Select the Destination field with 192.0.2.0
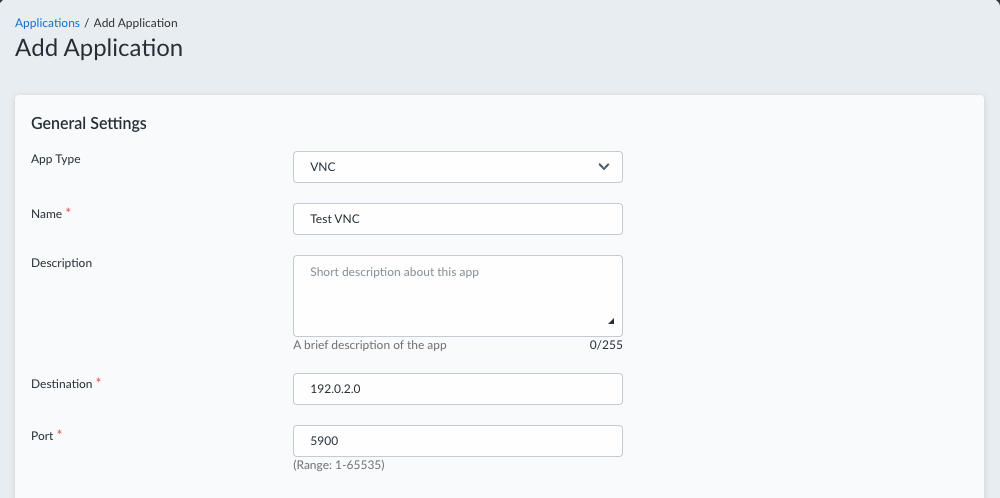The image size is (1000, 498). (457, 389)
